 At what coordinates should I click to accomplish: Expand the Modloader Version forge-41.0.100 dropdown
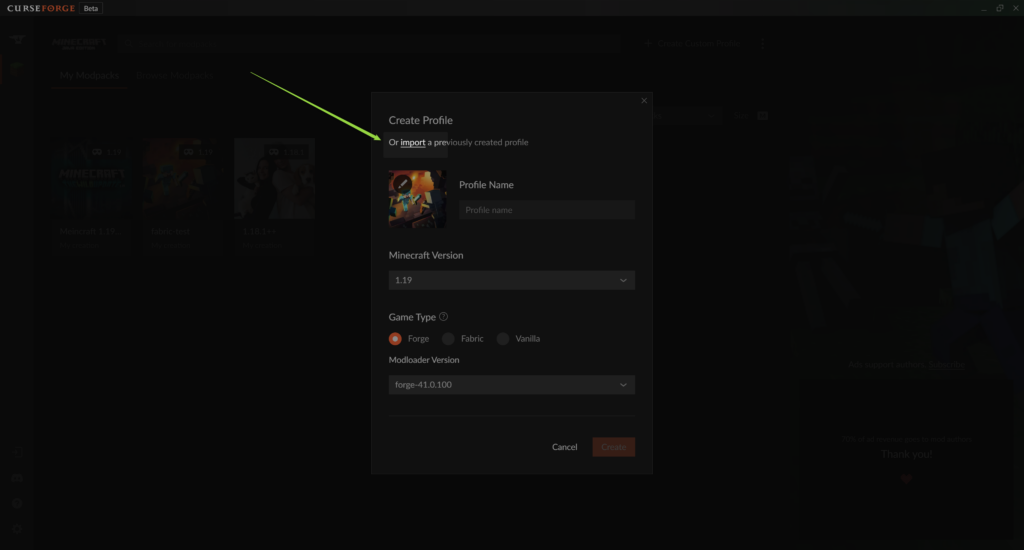pyautogui.click(x=511, y=385)
